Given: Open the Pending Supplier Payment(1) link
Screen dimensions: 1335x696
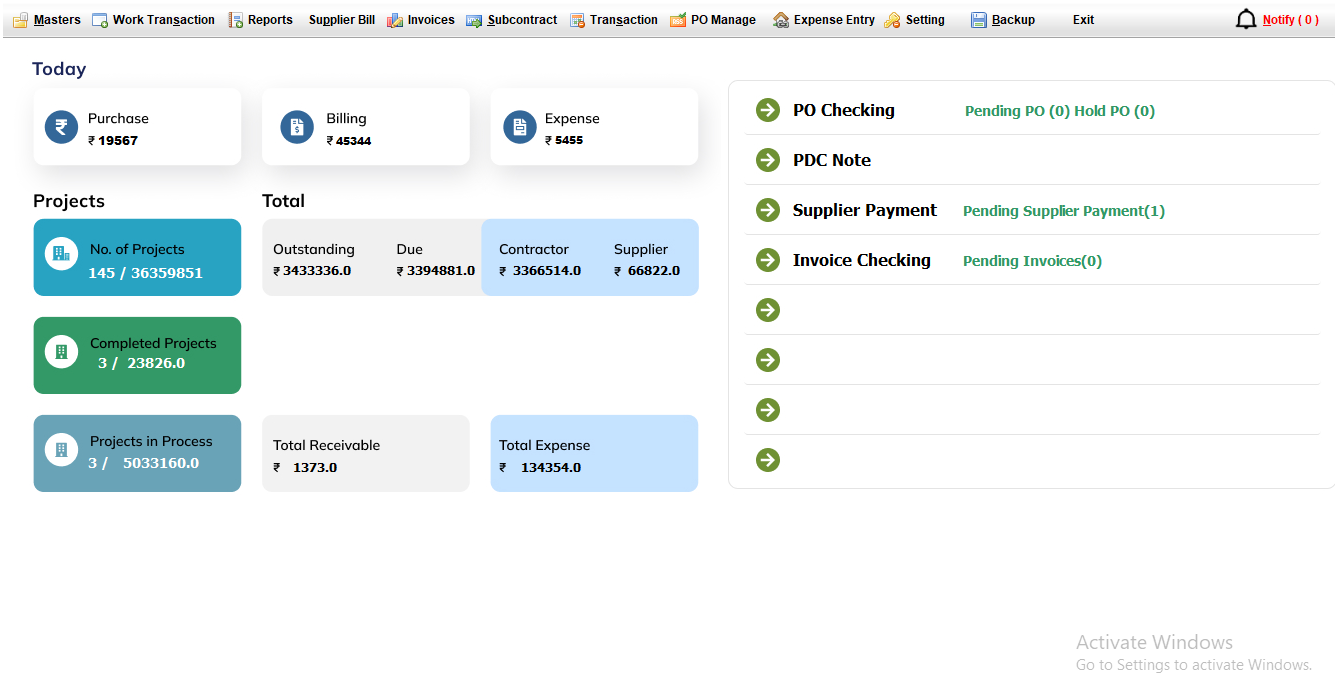Looking at the screenshot, I should click(1063, 211).
